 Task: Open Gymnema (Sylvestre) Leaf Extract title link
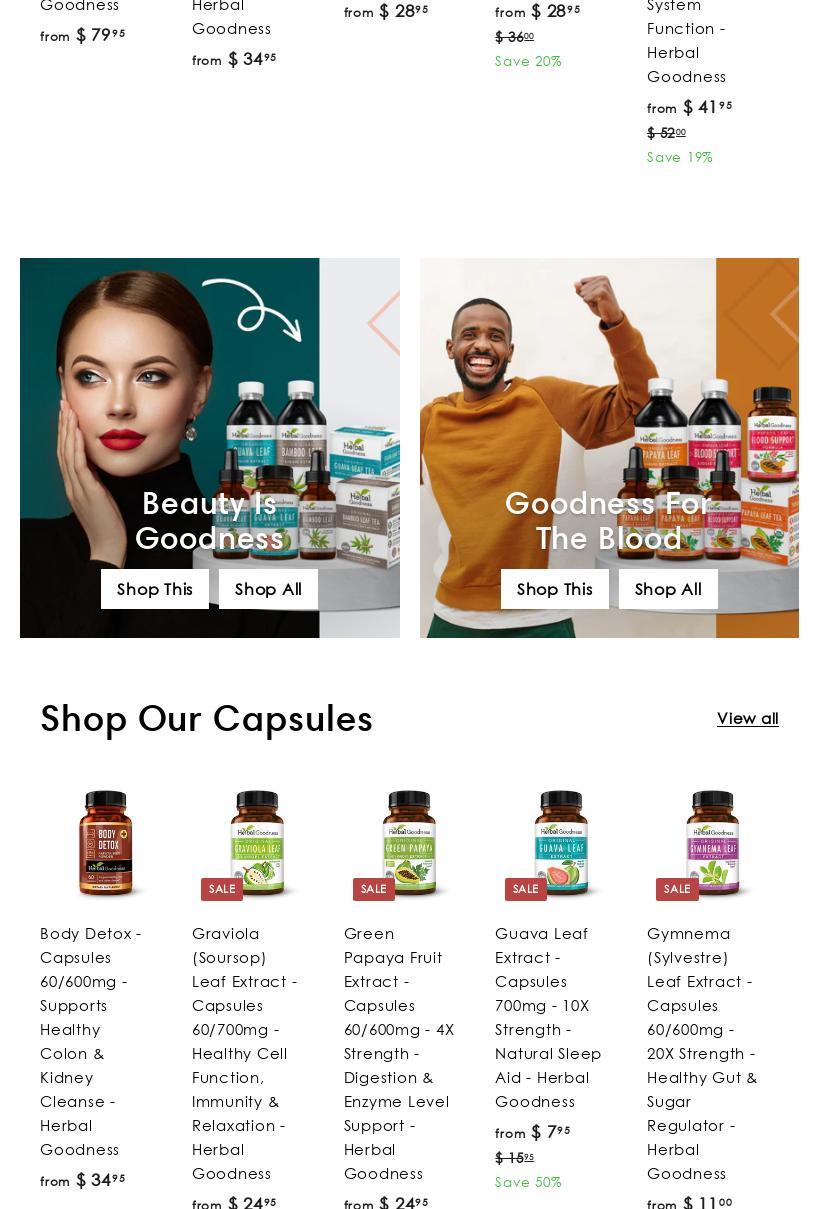(702, 1053)
